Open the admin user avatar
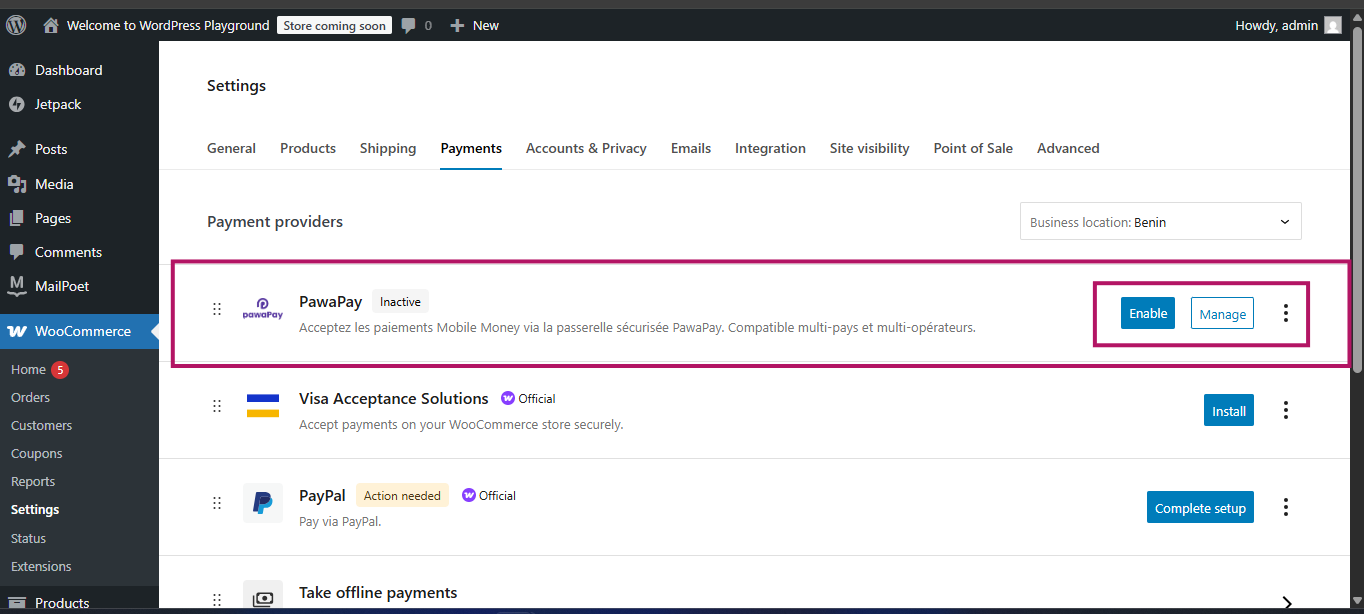 [x=1332, y=26]
